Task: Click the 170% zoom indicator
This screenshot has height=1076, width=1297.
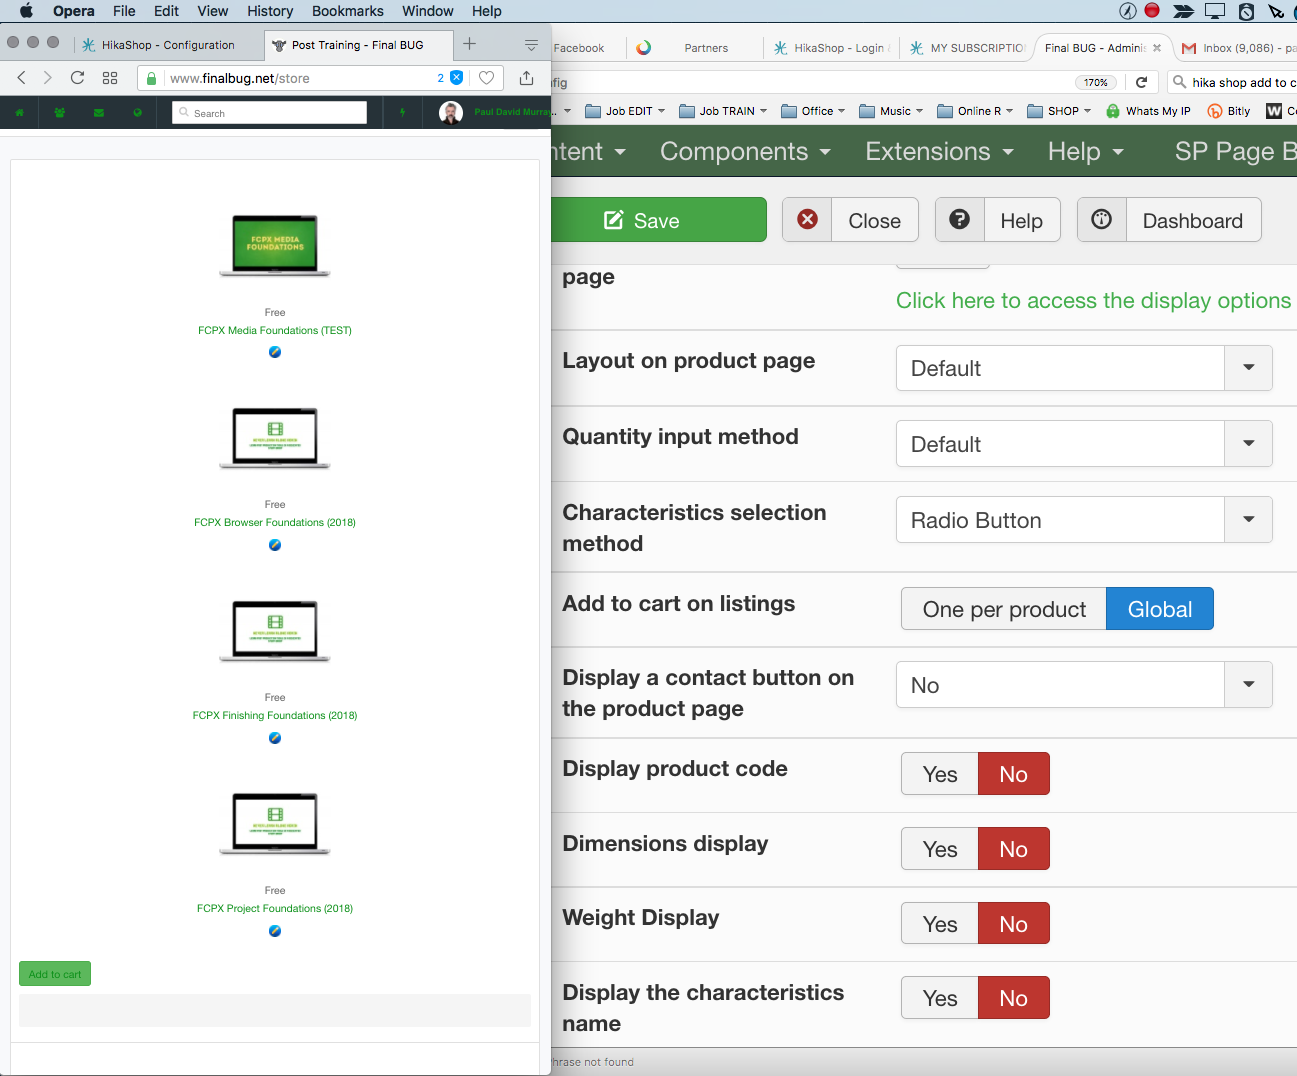Action: click(x=1096, y=82)
